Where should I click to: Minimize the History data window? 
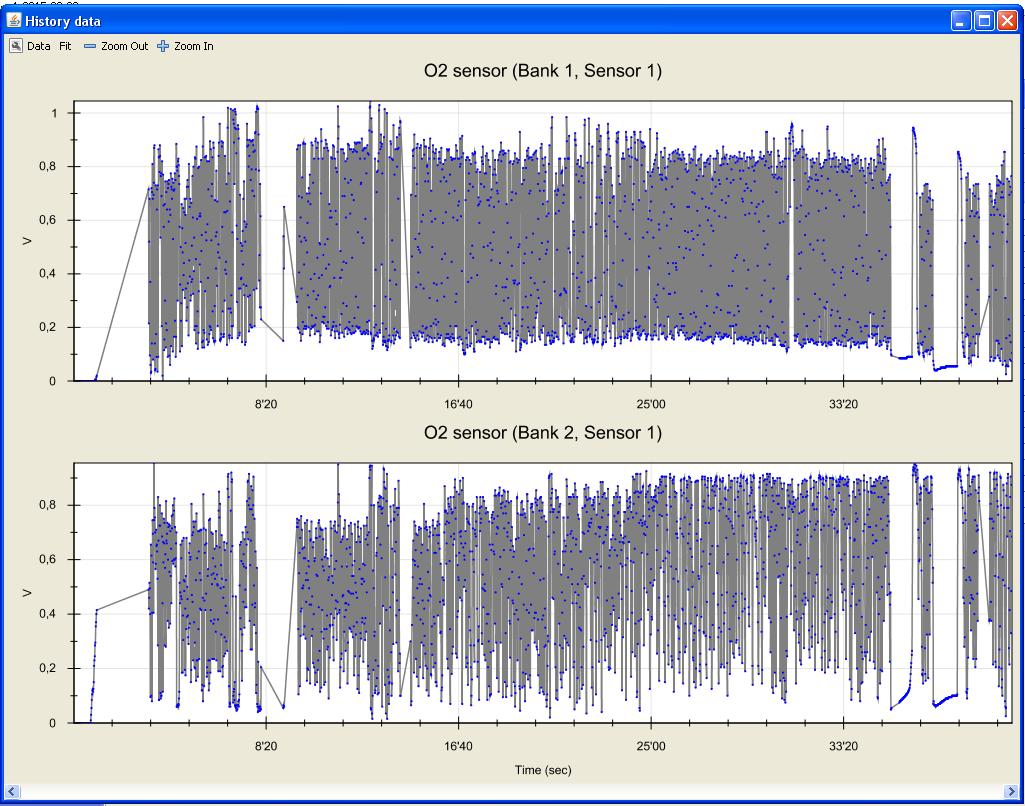961,21
